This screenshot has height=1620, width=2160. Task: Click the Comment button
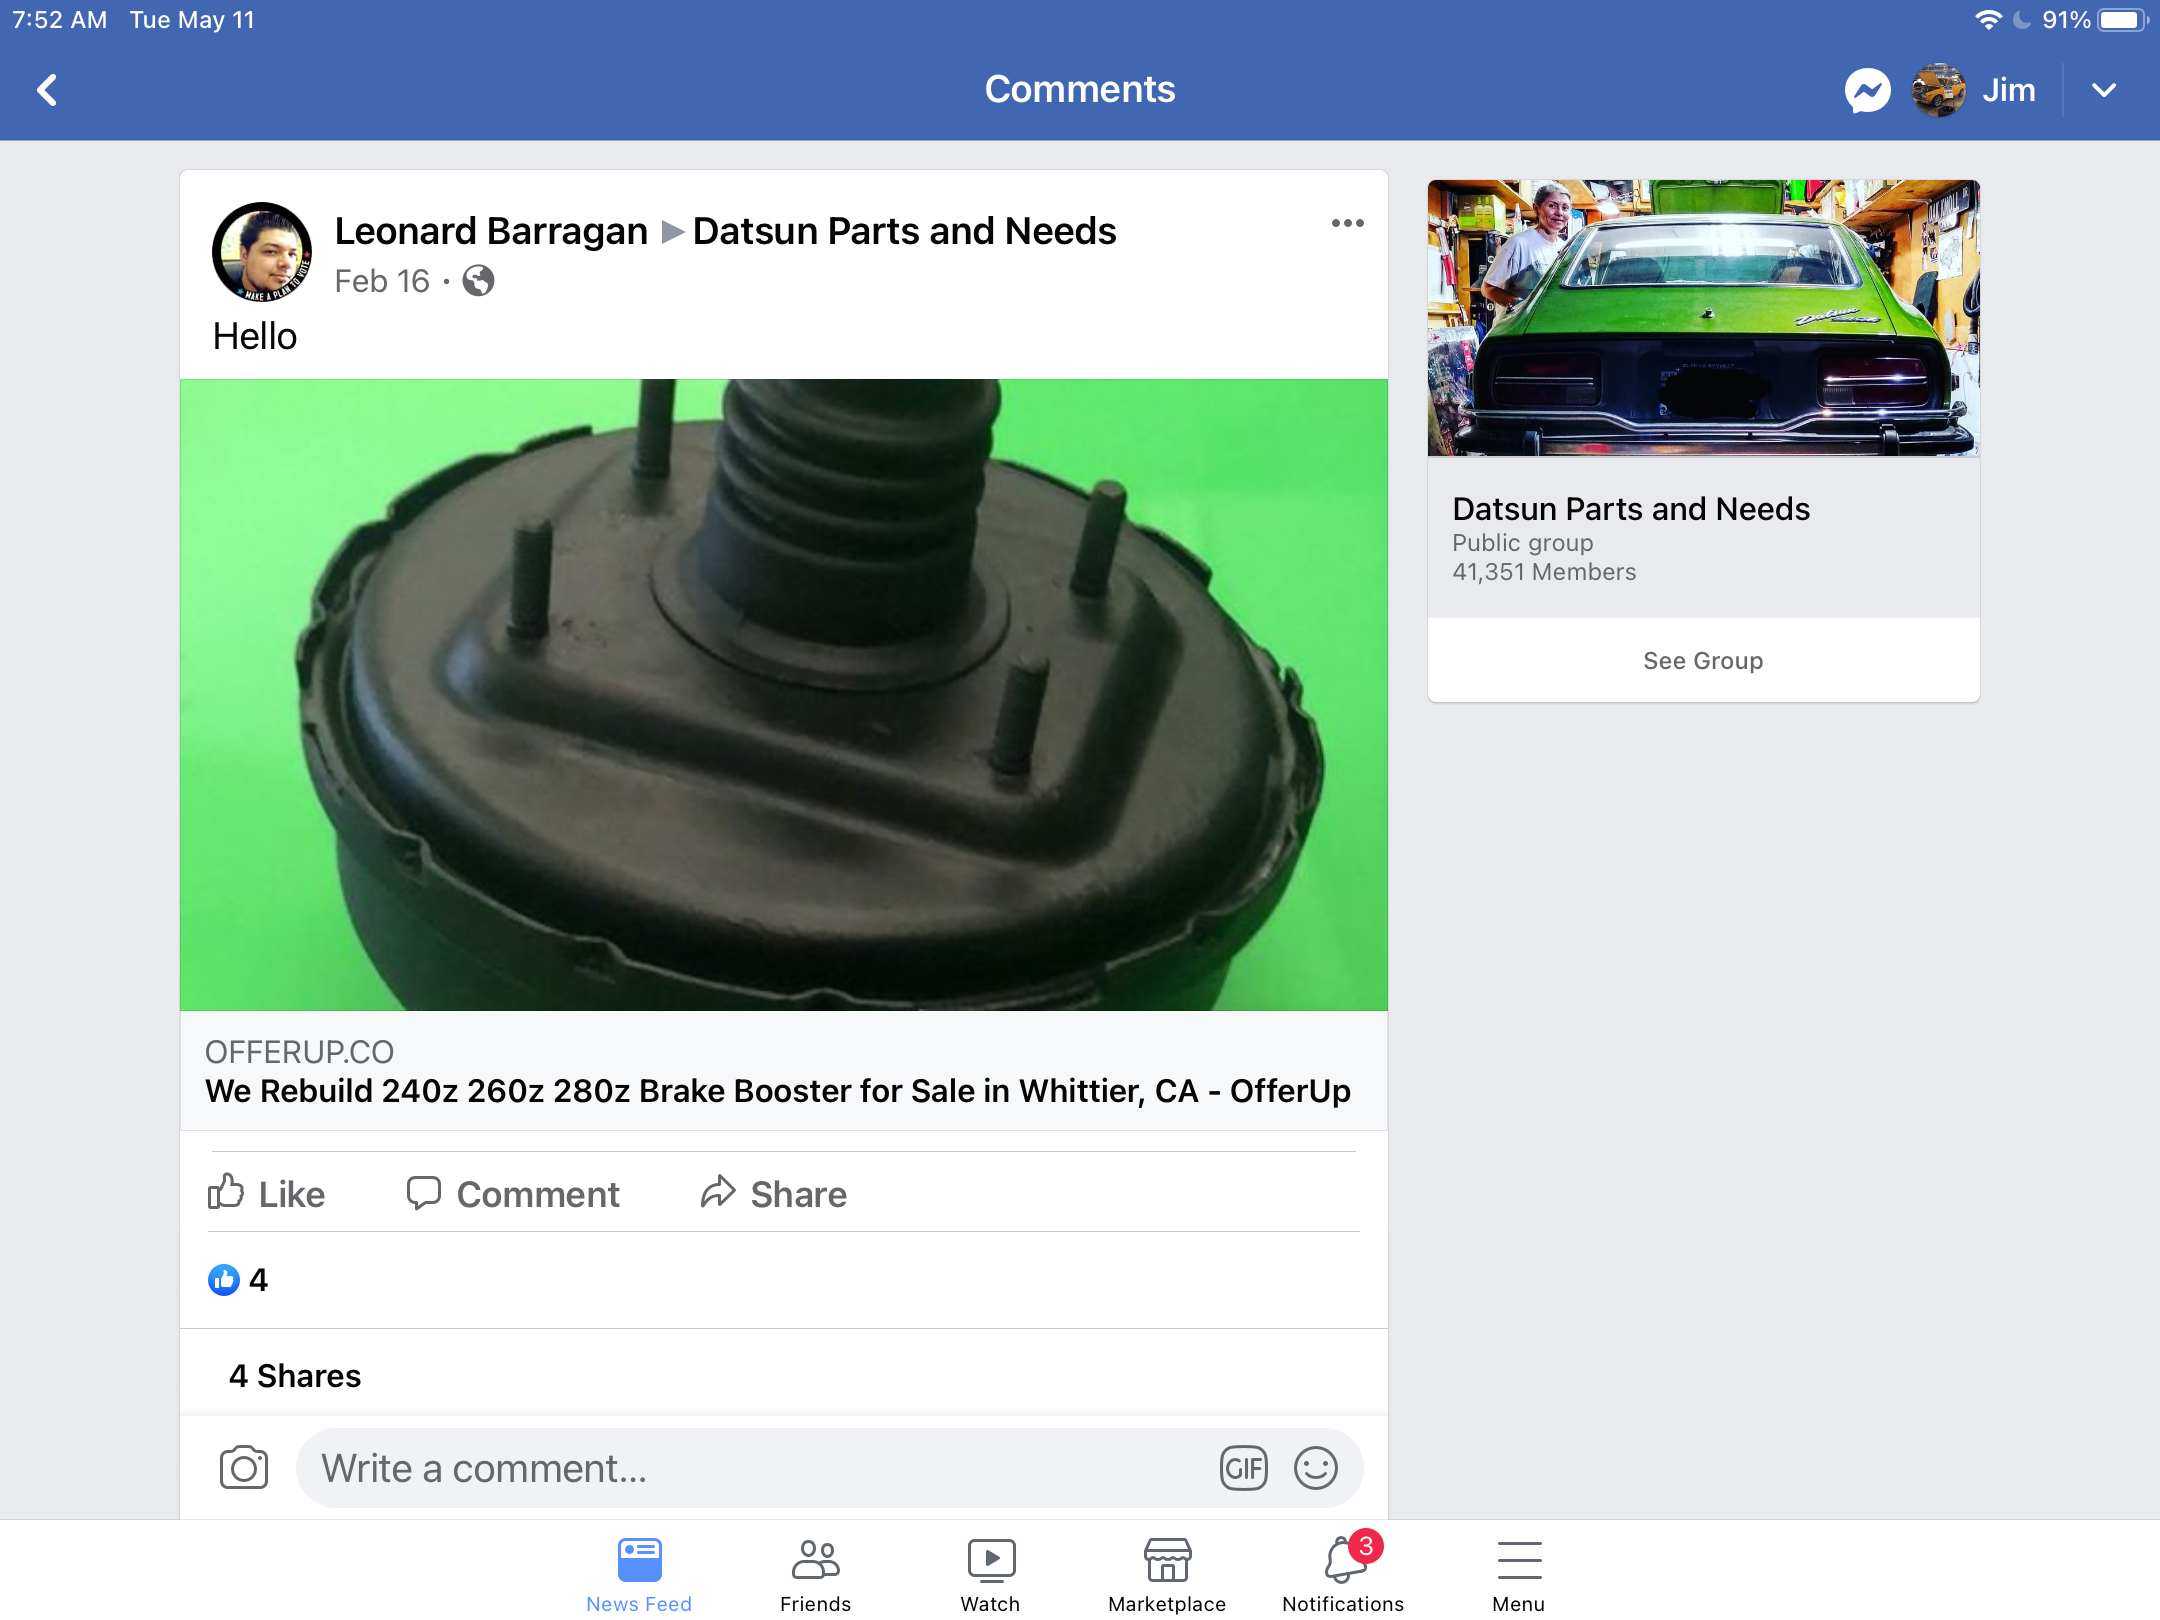(x=513, y=1194)
